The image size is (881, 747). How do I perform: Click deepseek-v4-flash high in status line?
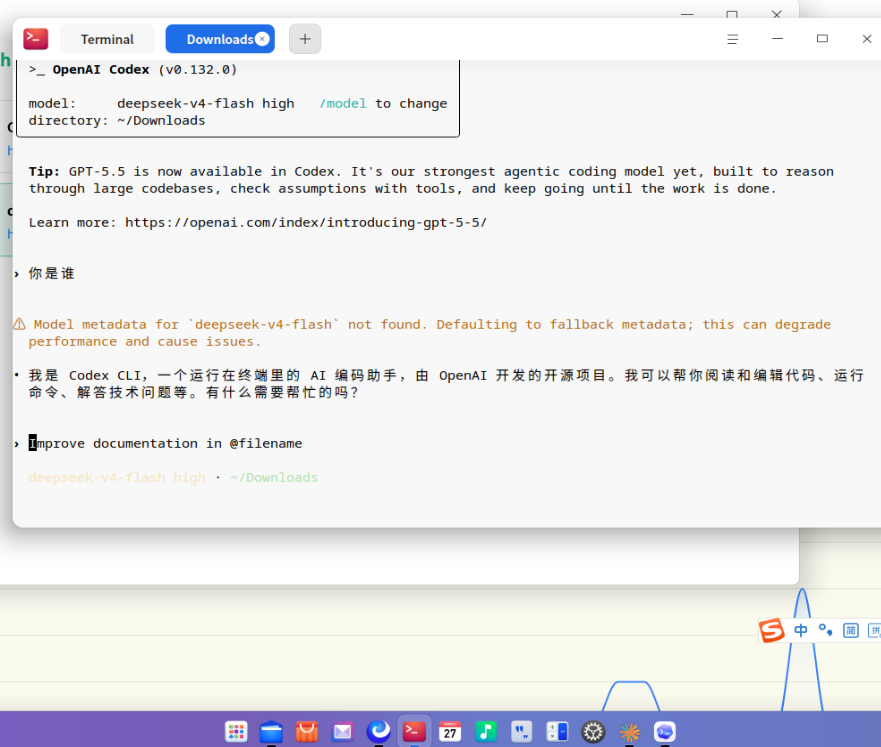pyautogui.click(x=117, y=477)
